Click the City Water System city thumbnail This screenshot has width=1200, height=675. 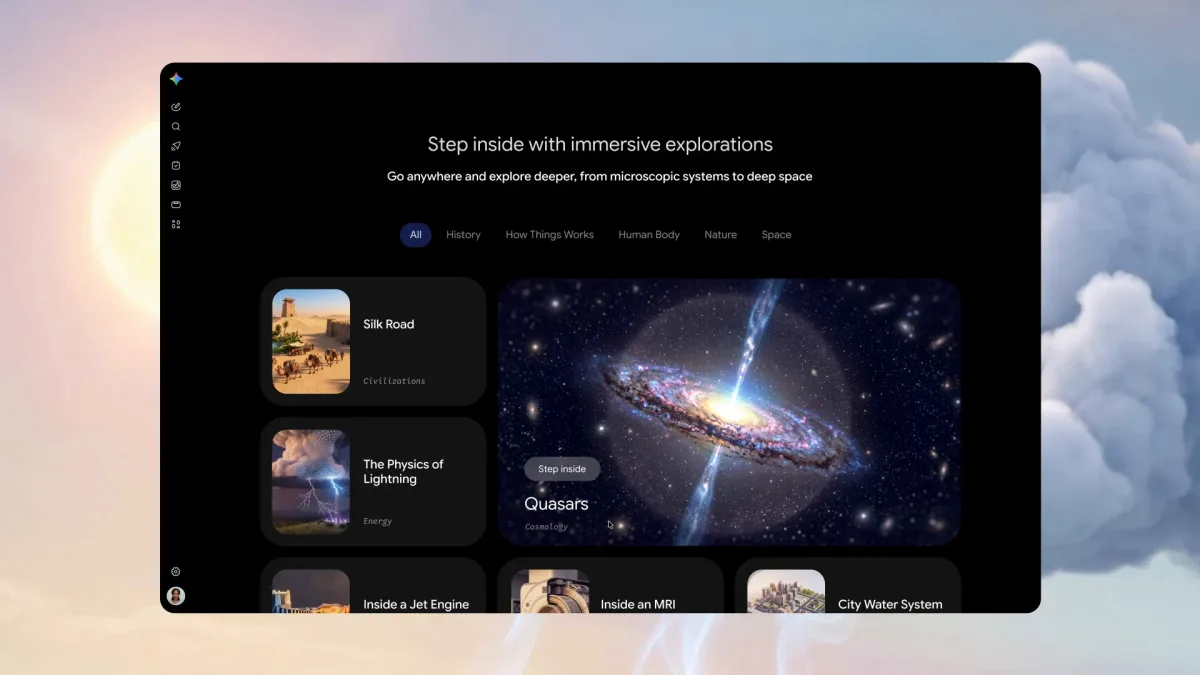click(786, 591)
